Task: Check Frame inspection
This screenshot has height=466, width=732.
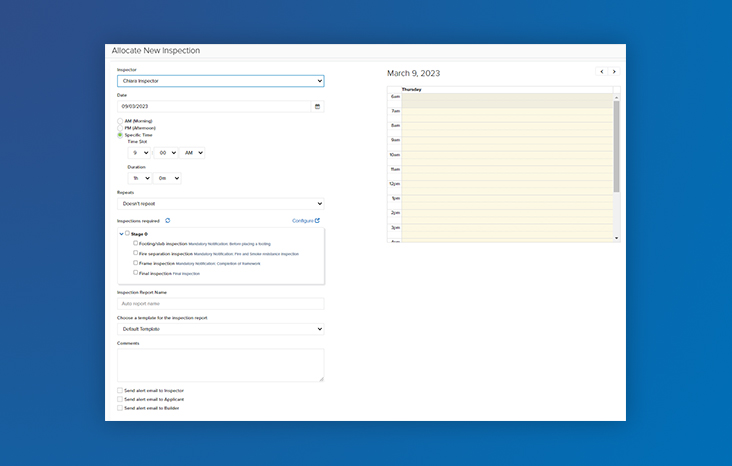Action: pos(135,262)
